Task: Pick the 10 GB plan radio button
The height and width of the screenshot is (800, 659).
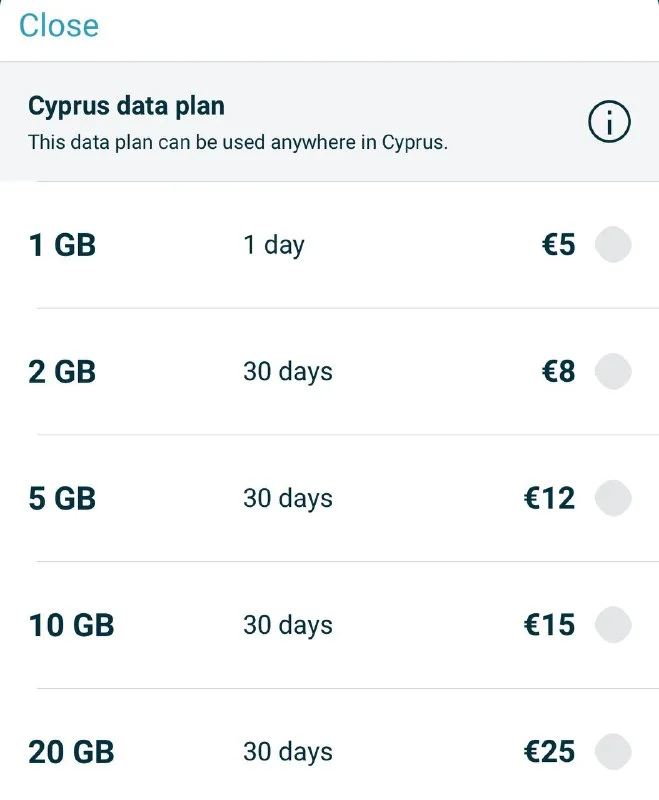Action: point(613,625)
